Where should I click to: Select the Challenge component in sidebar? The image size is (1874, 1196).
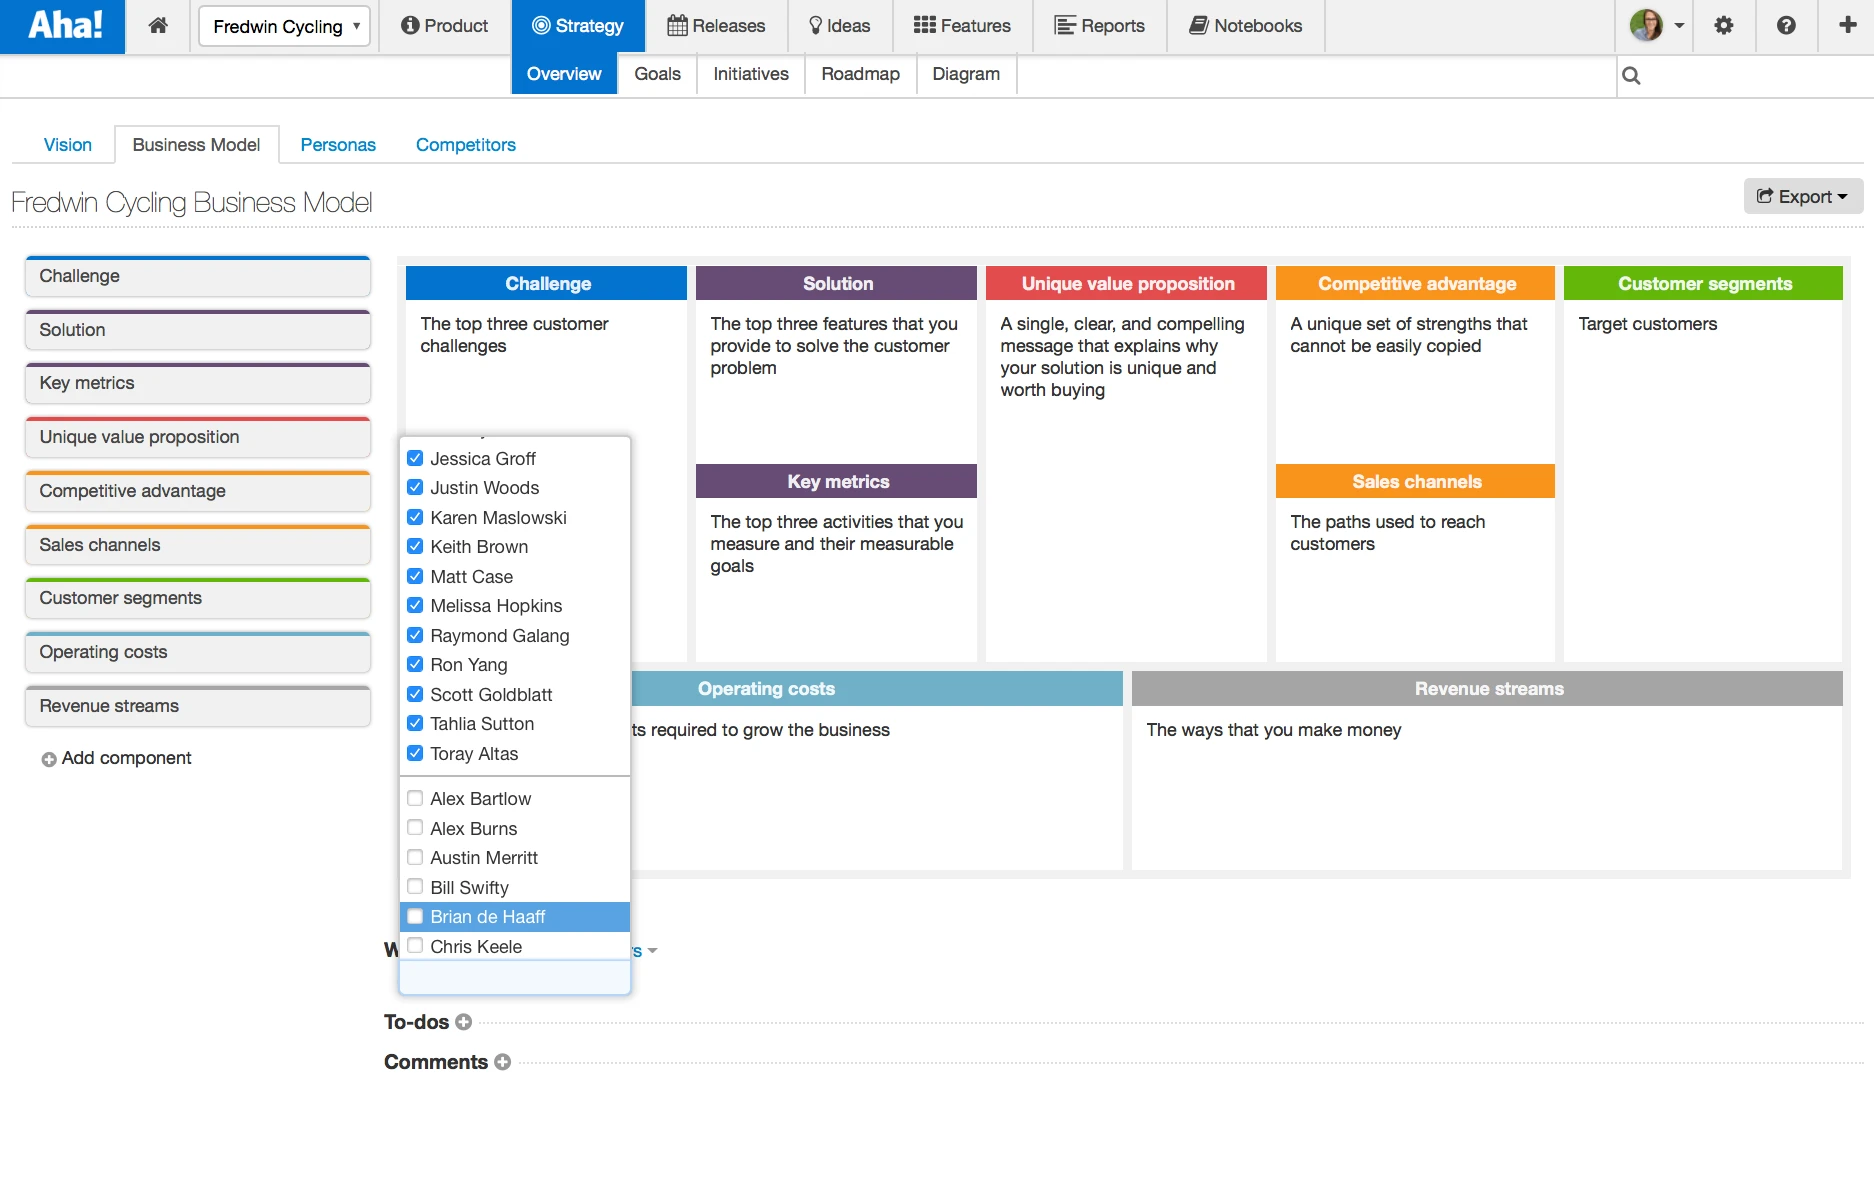pos(198,276)
